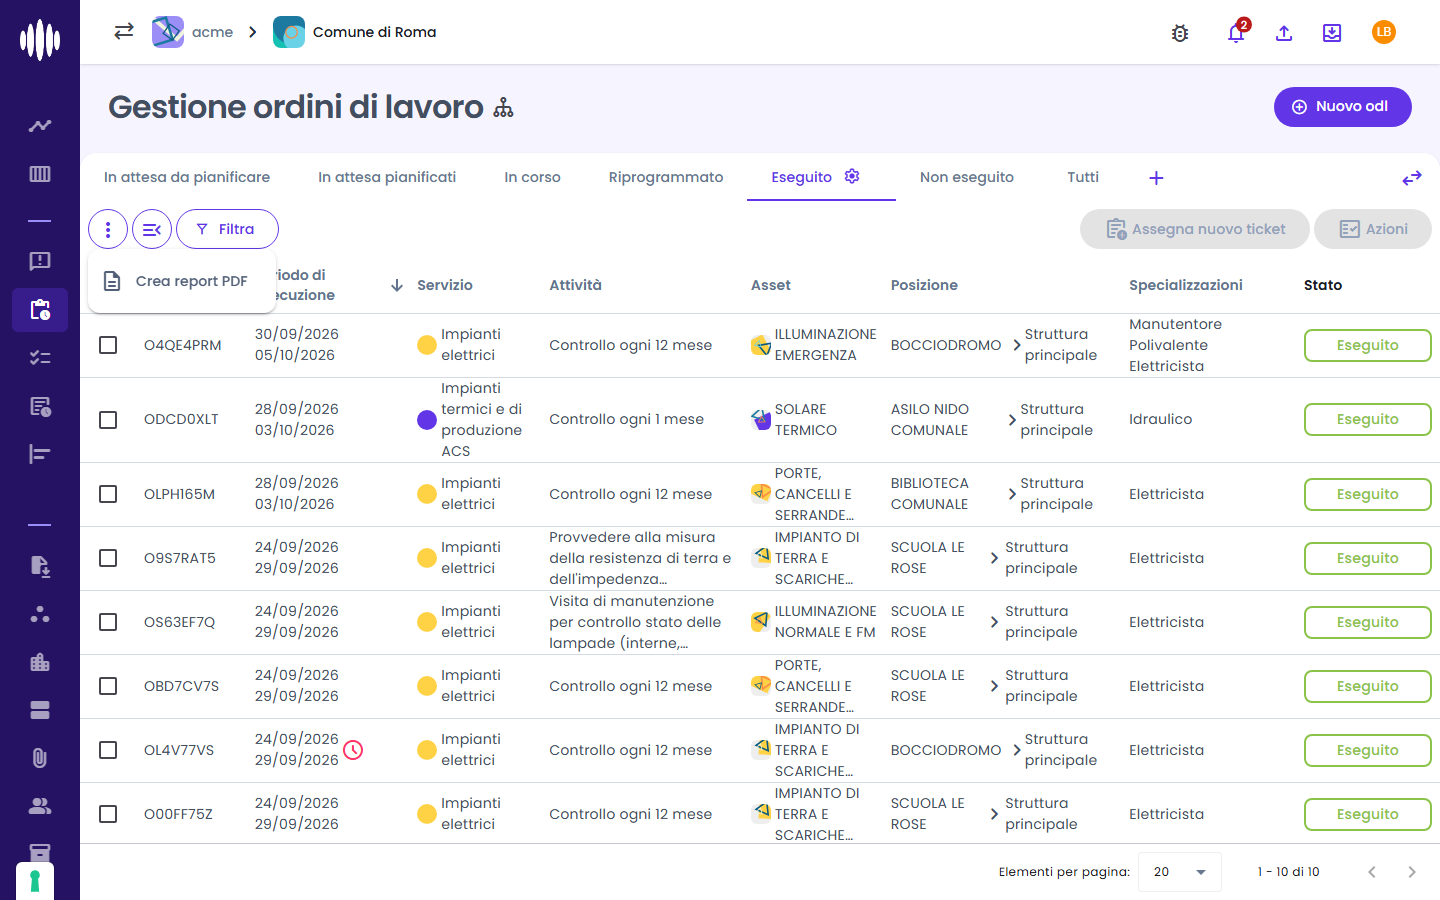Image resolution: width=1440 pixels, height=900 pixels.
Task: Choose Crea report PDF menu entry
Action: (182, 281)
